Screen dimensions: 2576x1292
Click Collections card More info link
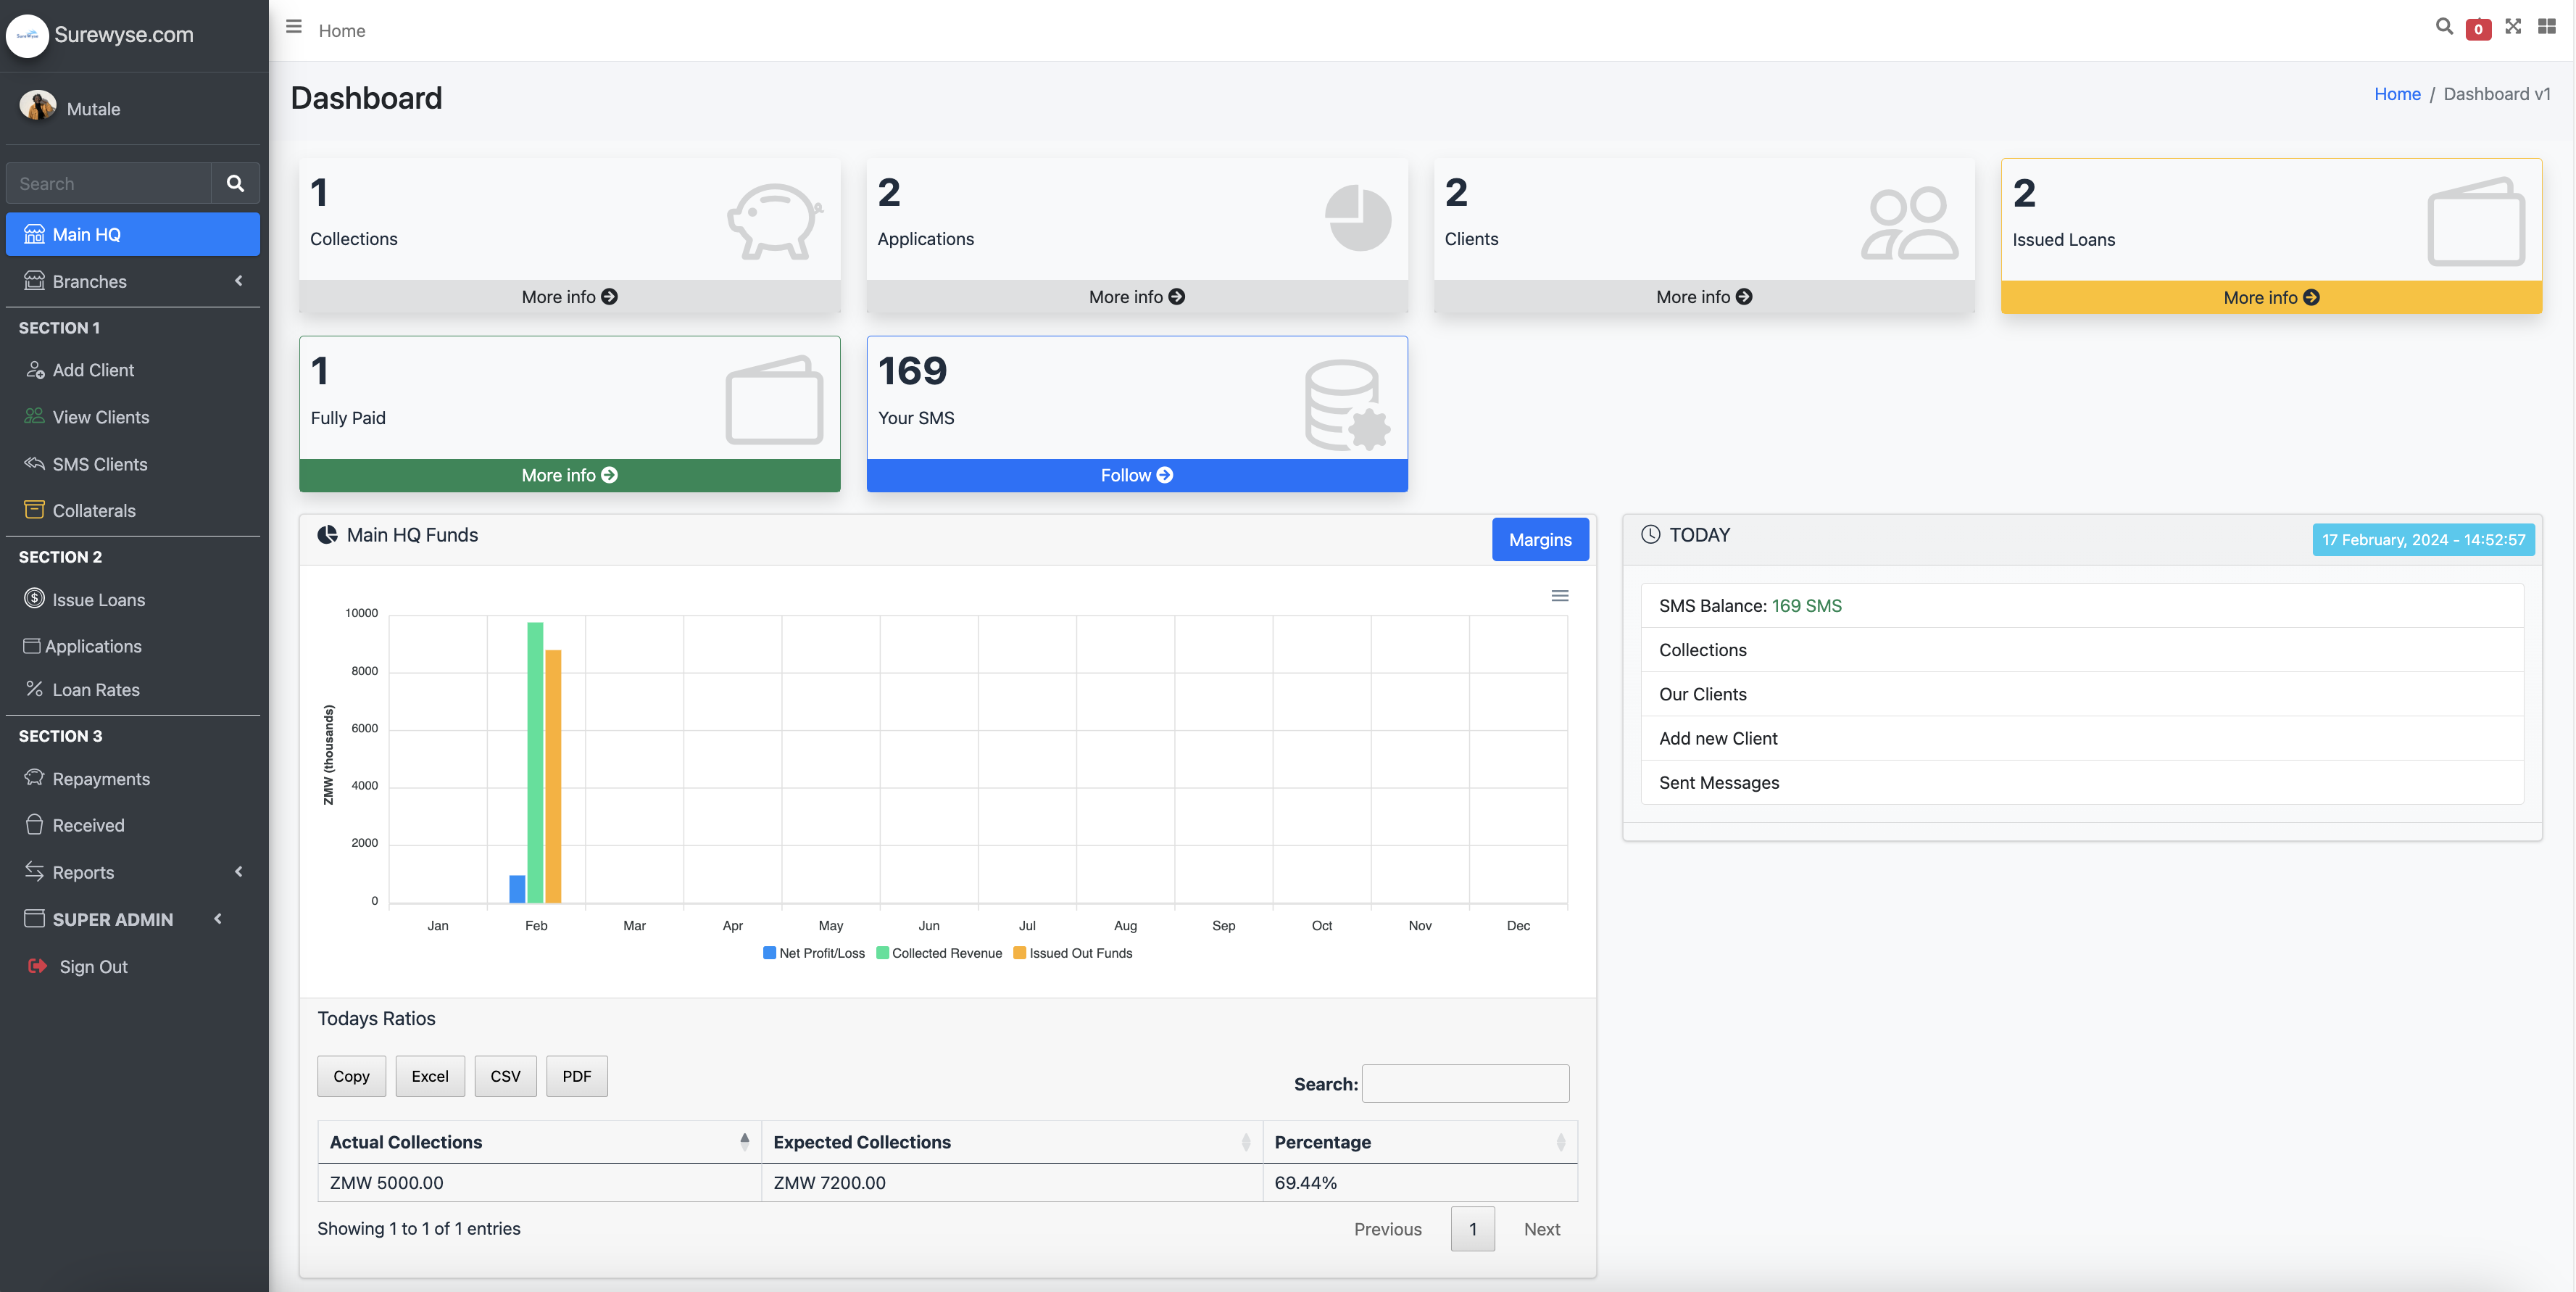point(569,297)
